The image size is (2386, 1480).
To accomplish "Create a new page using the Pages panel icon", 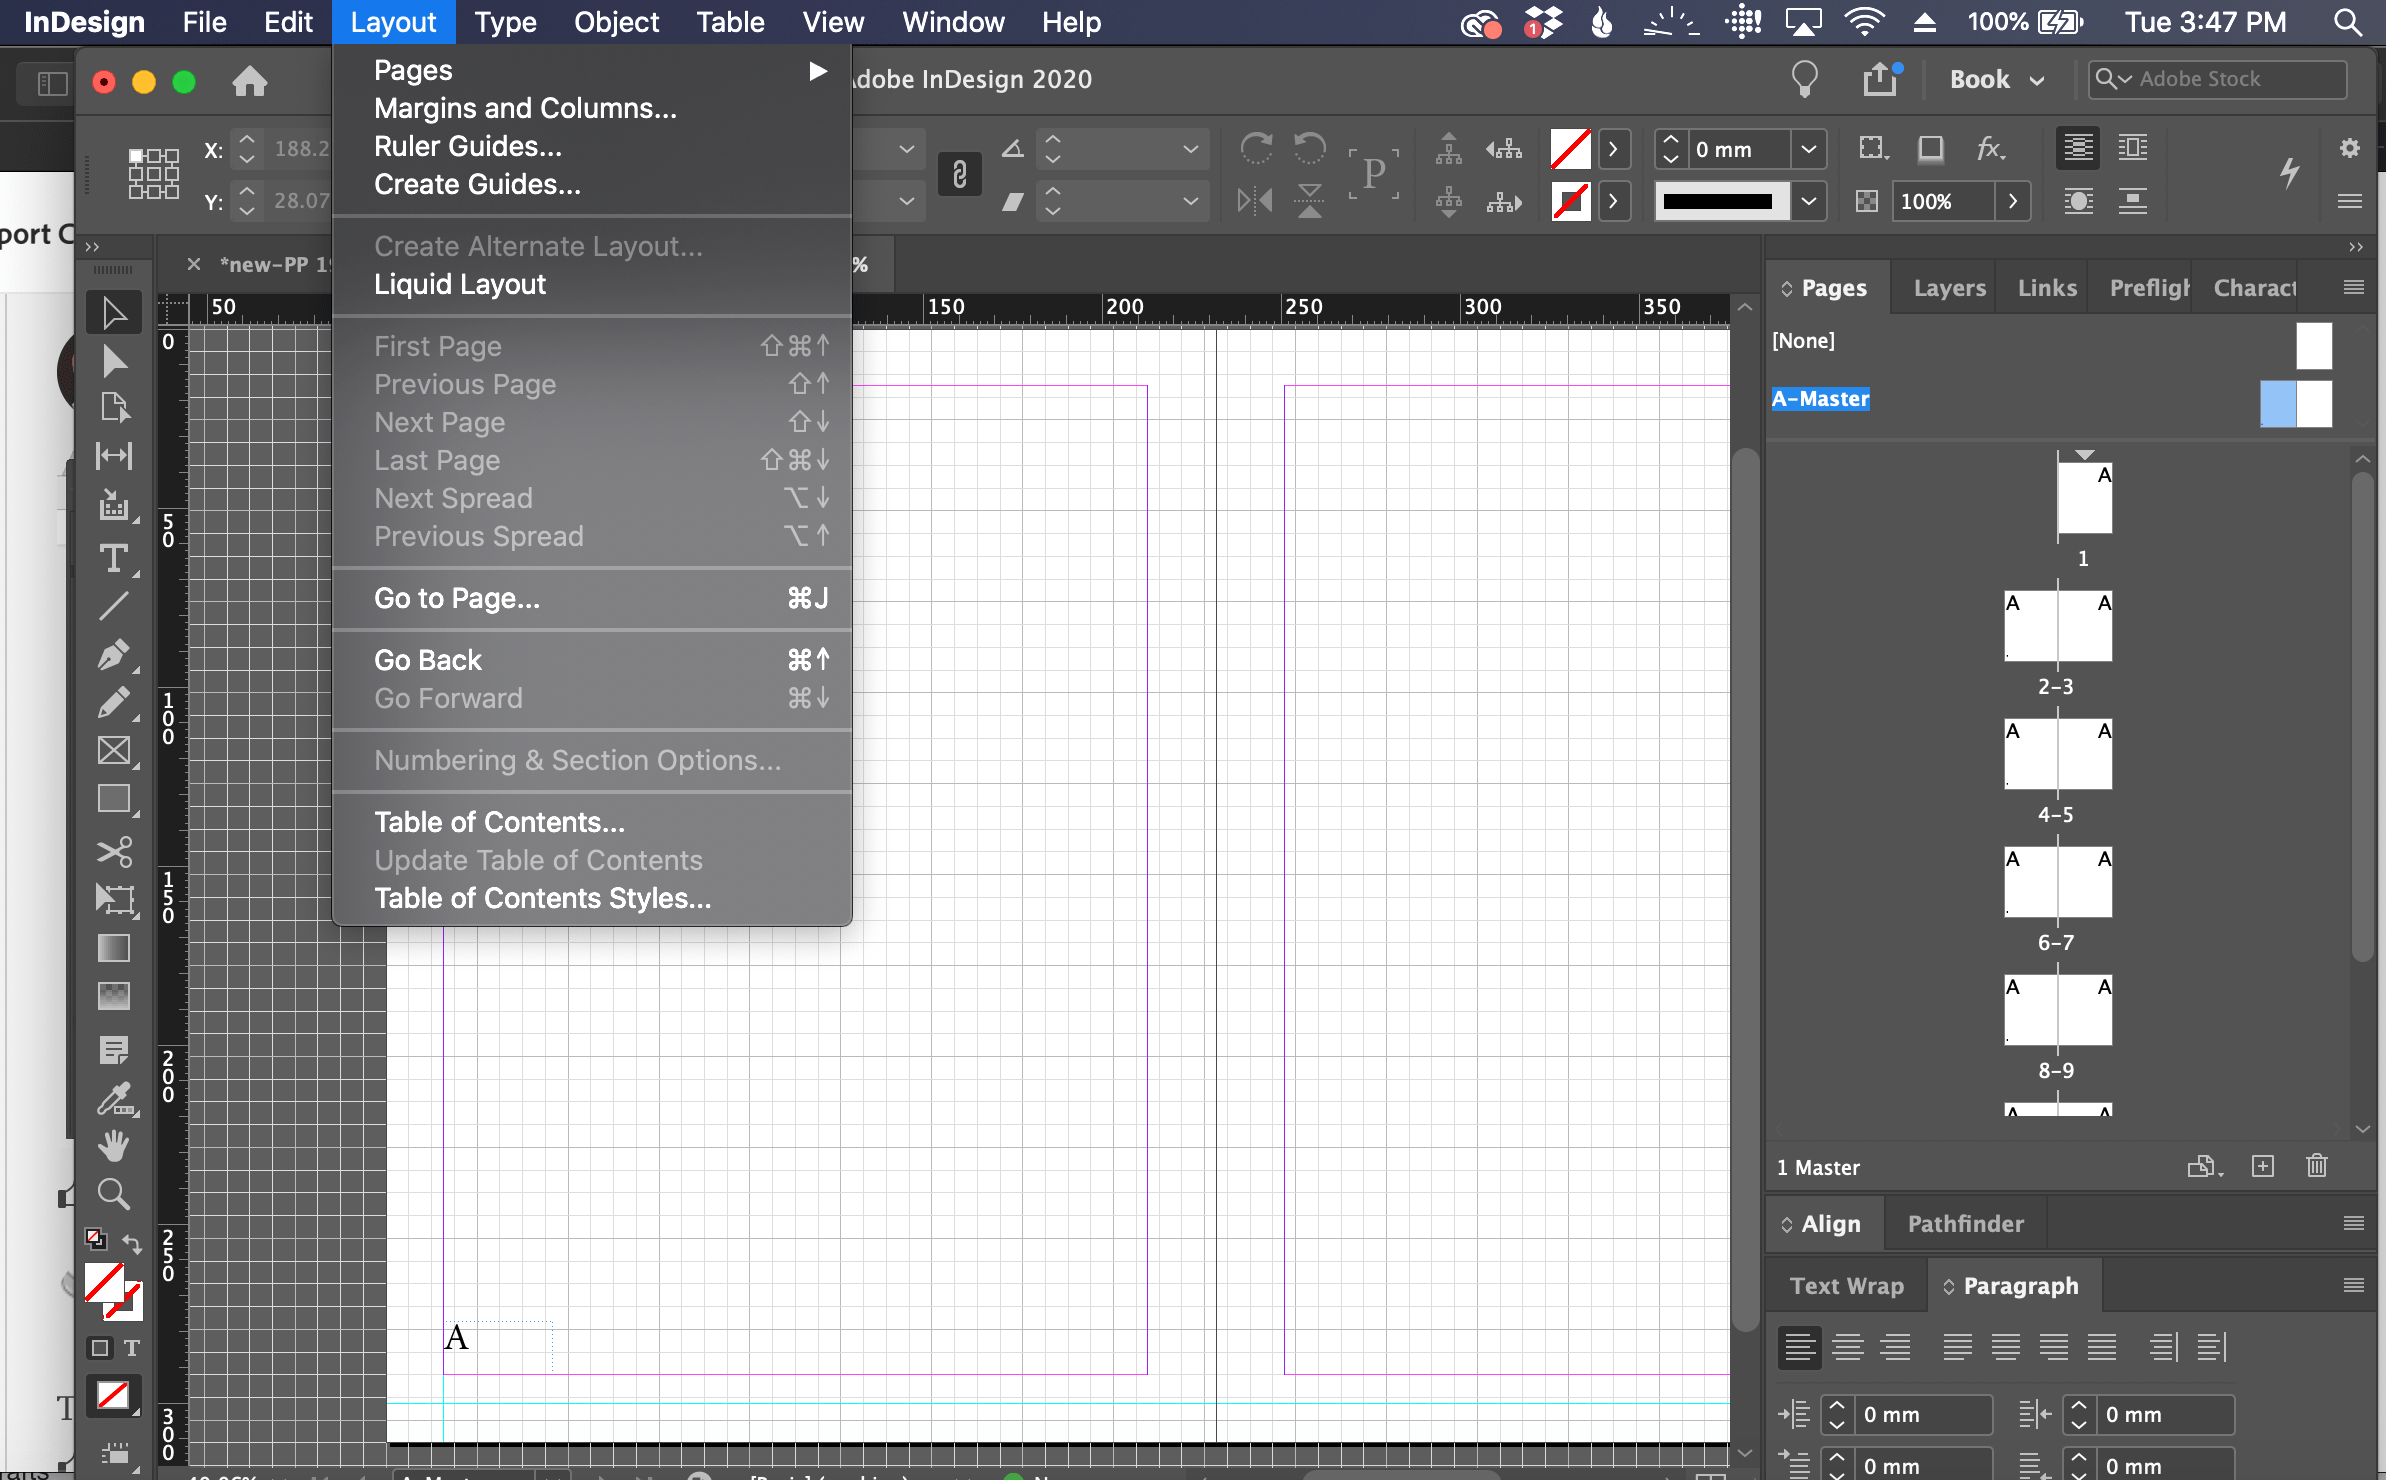I will (2262, 1166).
